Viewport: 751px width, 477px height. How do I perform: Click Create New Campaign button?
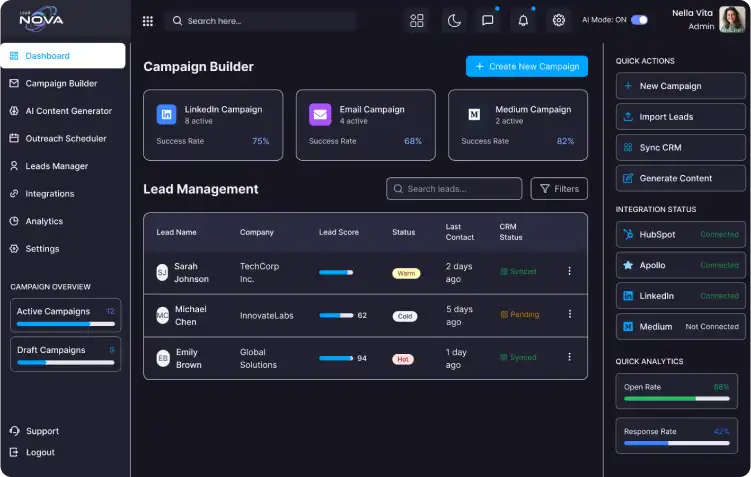pos(527,67)
